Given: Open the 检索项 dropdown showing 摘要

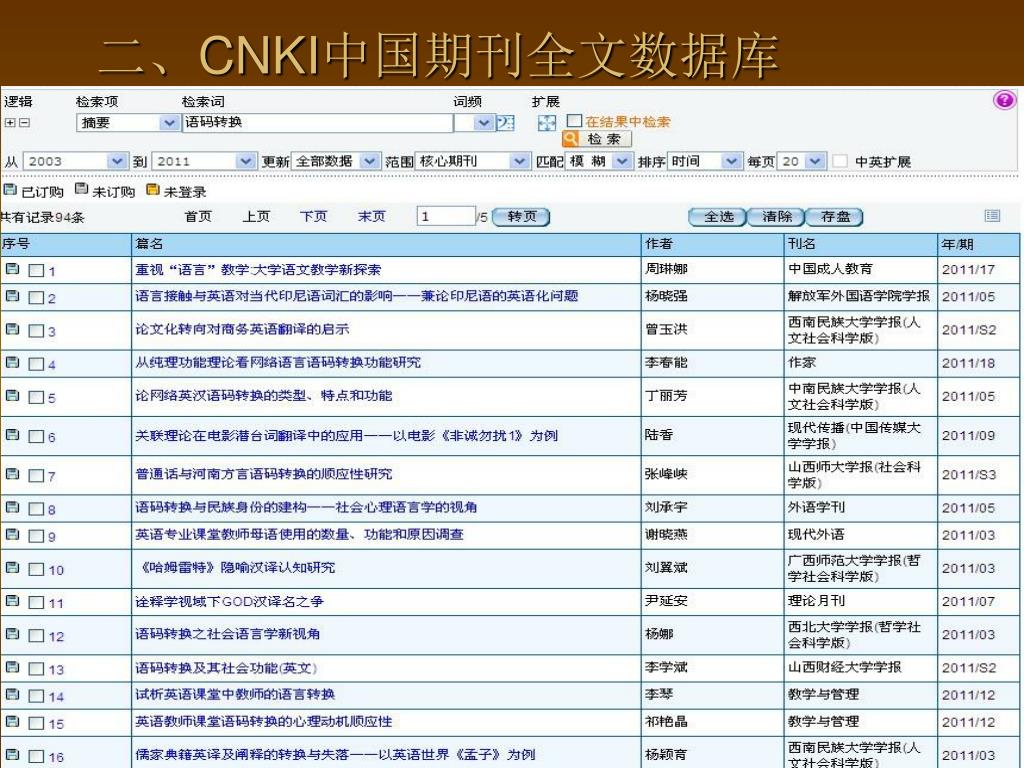Looking at the screenshot, I should [x=127, y=123].
